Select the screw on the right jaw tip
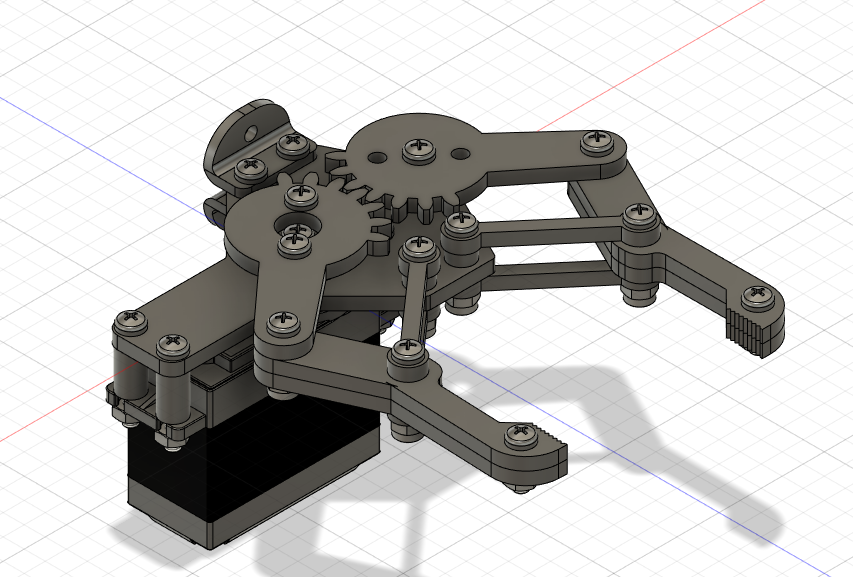853x577 pixels. (x=758, y=296)
